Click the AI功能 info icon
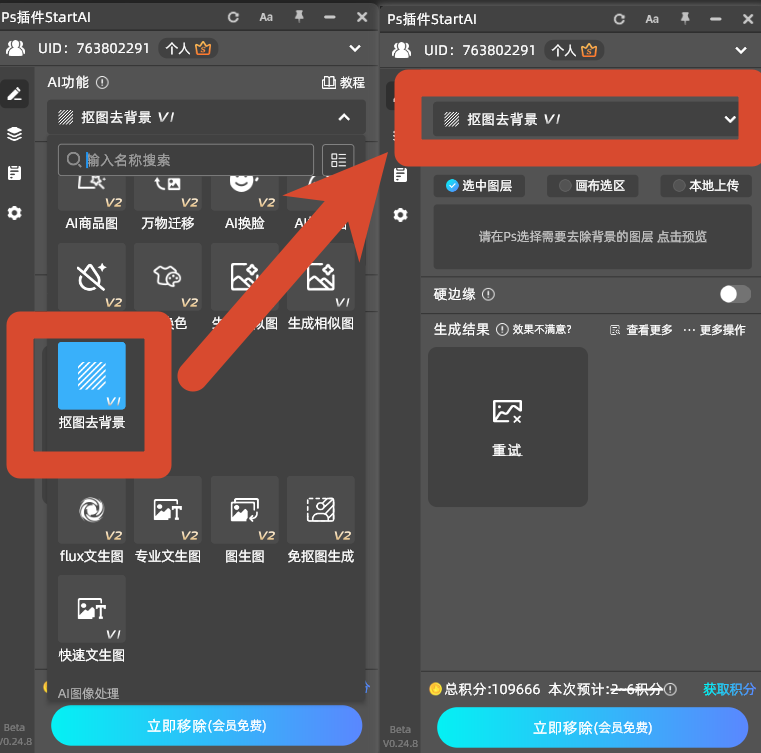 (102, 83)
